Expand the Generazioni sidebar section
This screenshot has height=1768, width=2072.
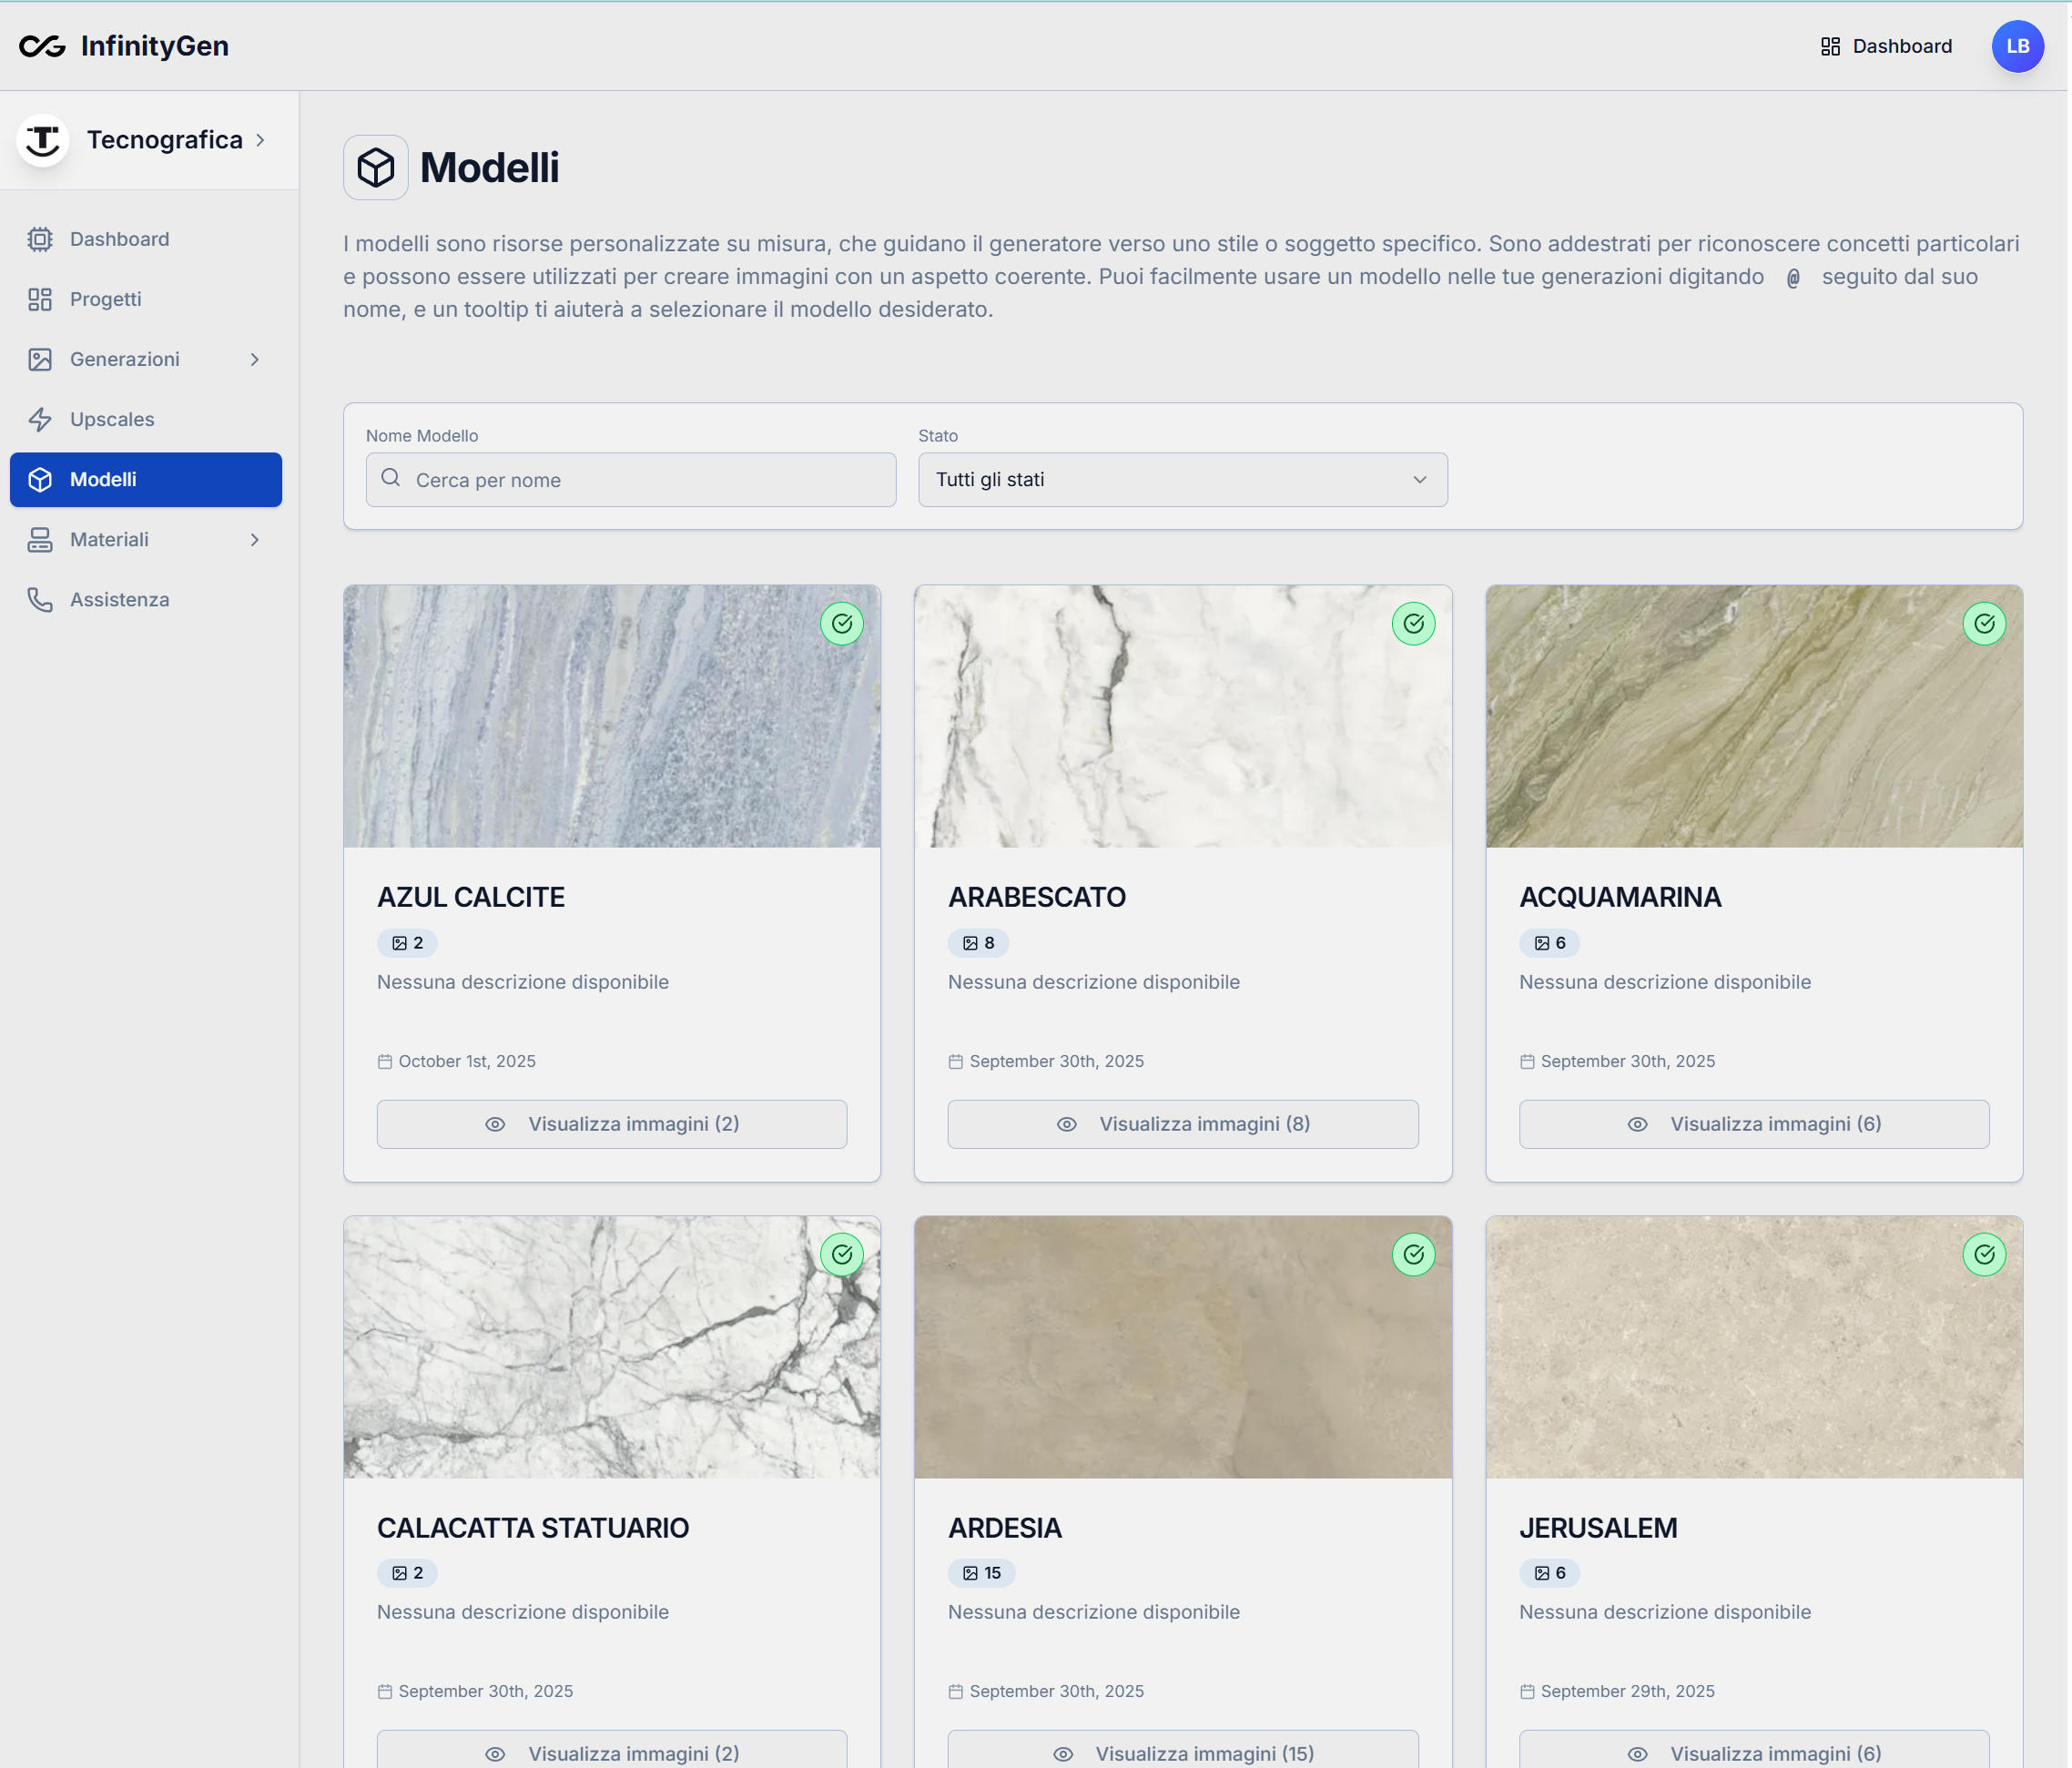255,359
